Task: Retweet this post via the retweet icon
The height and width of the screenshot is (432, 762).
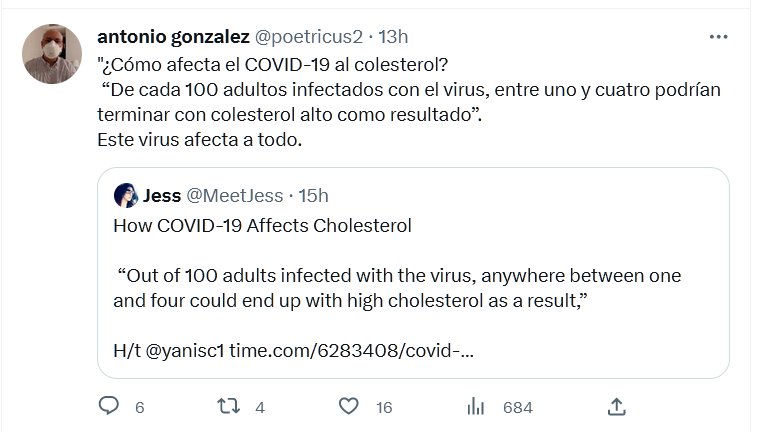Action: [228, 406]
